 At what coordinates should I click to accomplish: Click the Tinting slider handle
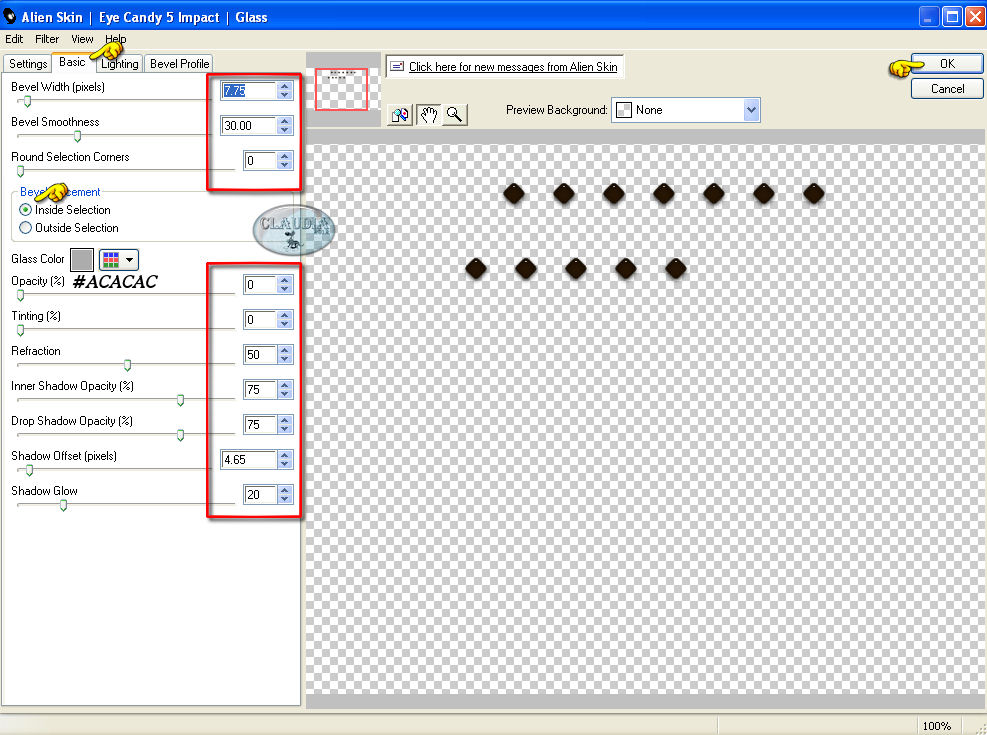tap(20, 330)
